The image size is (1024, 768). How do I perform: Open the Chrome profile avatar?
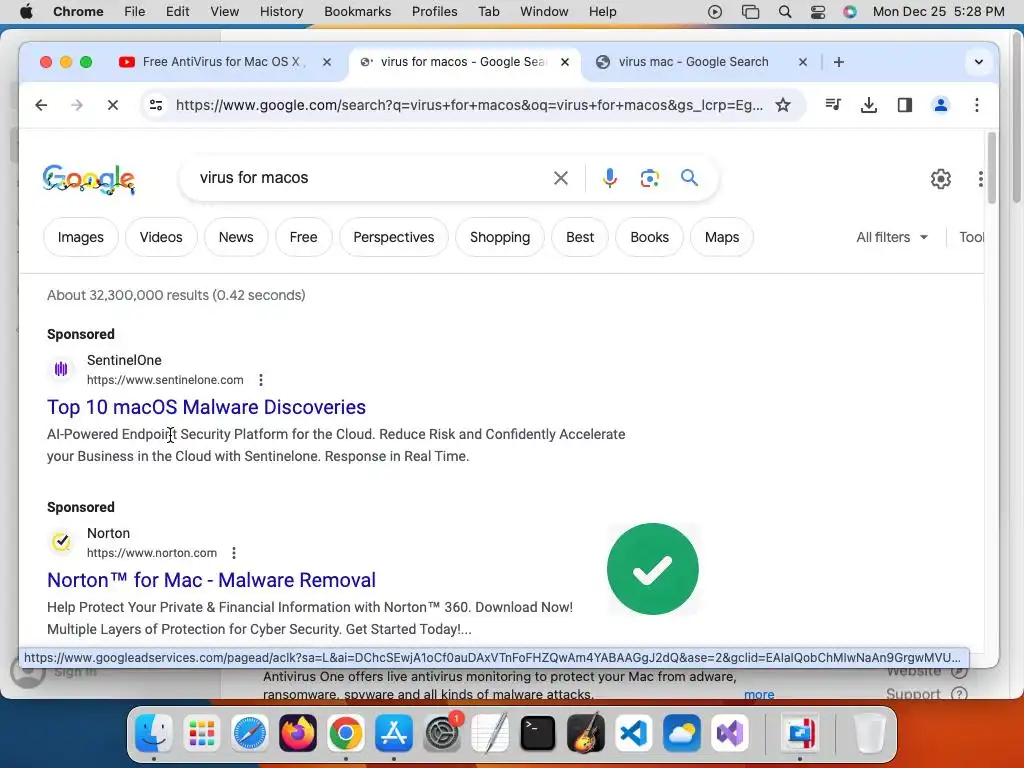pyautogui.click(x=940, y=105)
